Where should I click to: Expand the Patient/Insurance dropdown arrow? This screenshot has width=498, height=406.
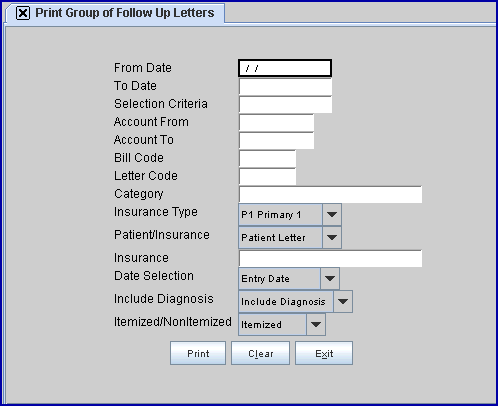pos(332,238)
